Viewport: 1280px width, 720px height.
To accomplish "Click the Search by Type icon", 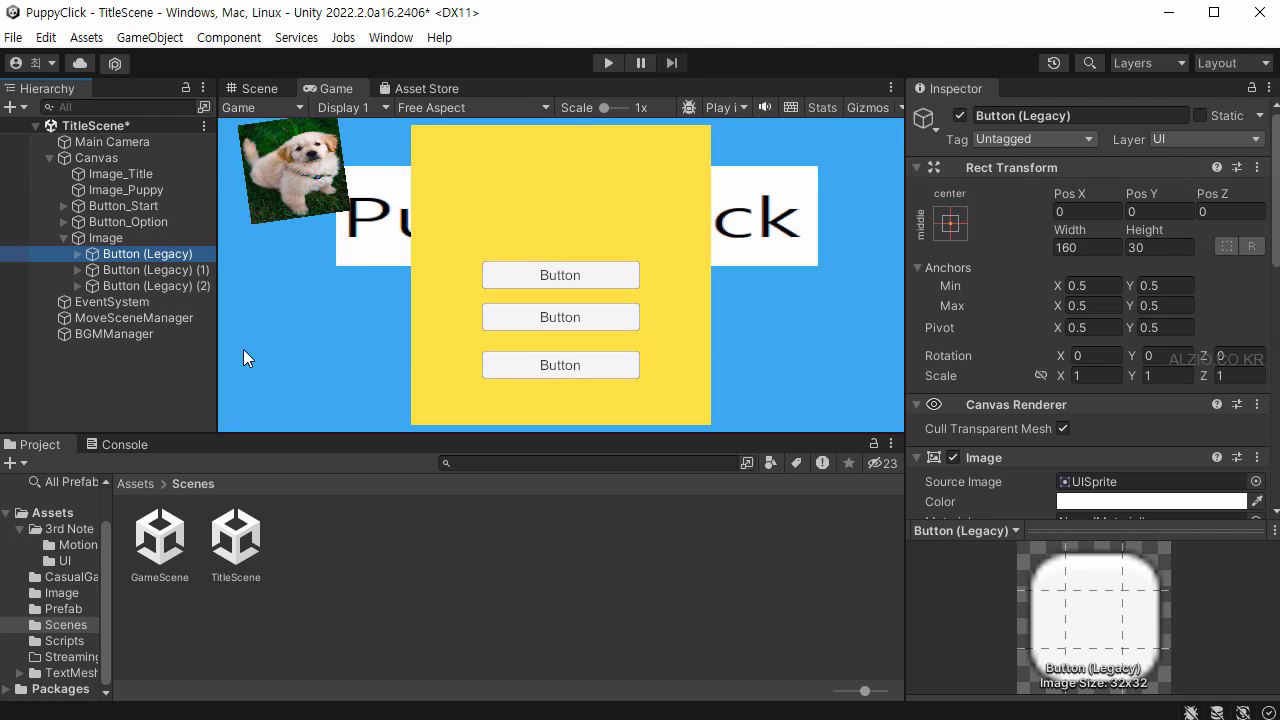I will pos(771,463).
